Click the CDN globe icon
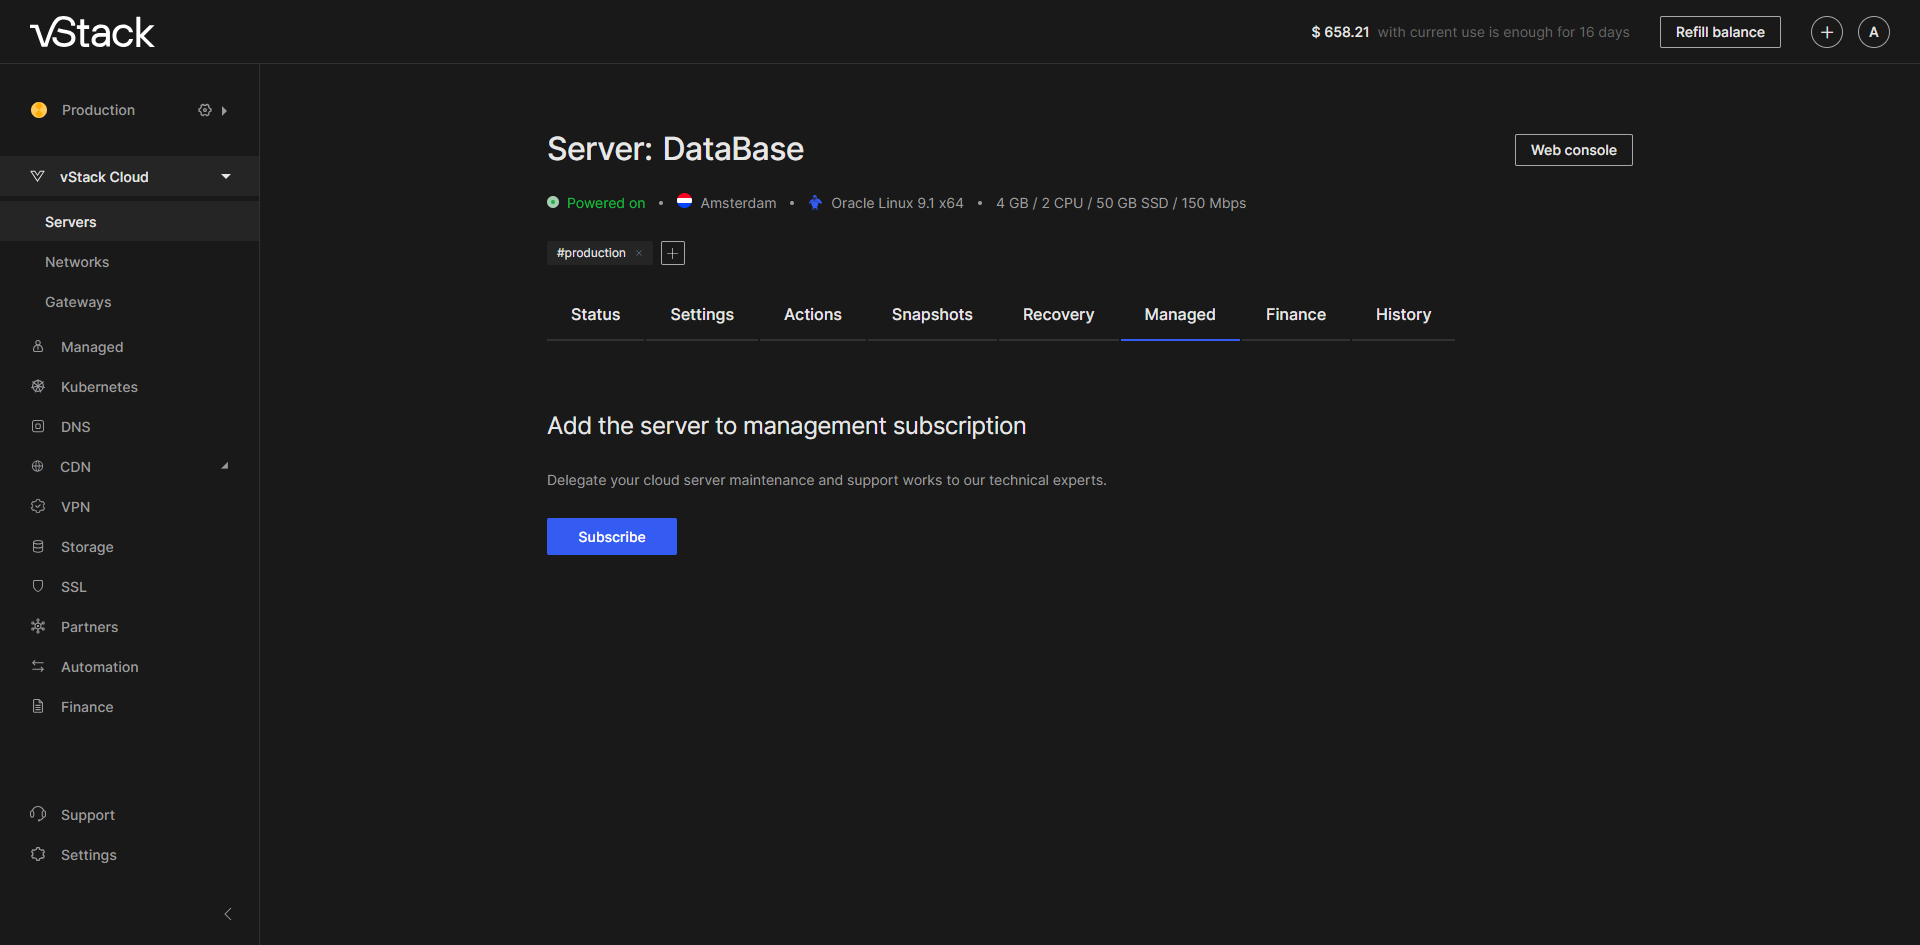1920x945 pixels. pos(38,466)
